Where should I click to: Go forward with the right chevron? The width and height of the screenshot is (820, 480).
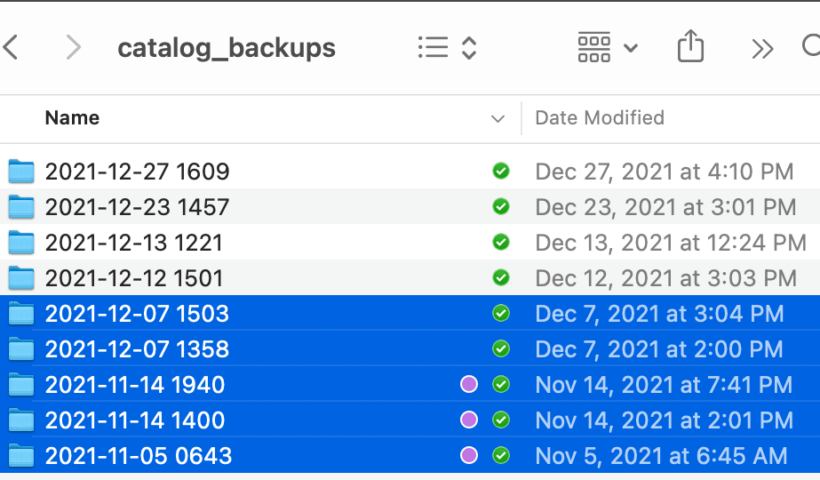(x=73, y=48)
